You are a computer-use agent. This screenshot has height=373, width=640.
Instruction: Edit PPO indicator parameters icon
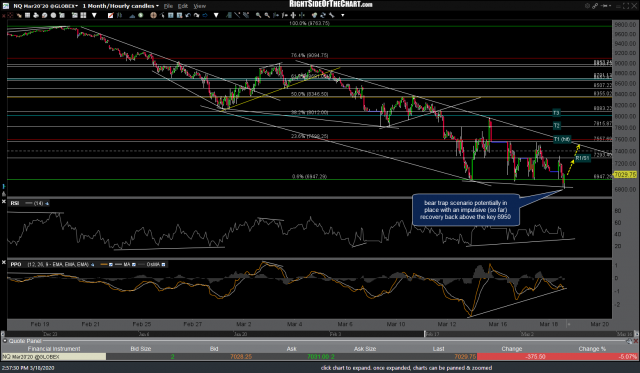pos(93,264)
